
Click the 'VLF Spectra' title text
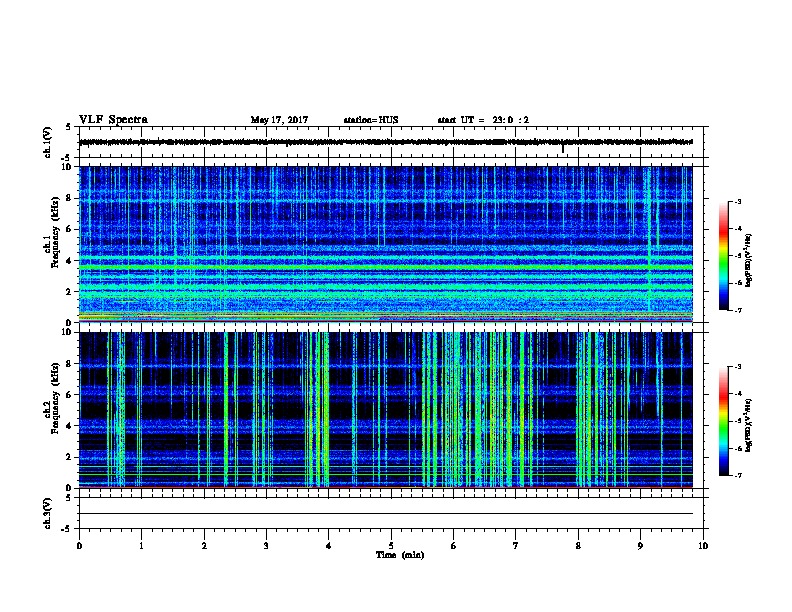(113, 120)
